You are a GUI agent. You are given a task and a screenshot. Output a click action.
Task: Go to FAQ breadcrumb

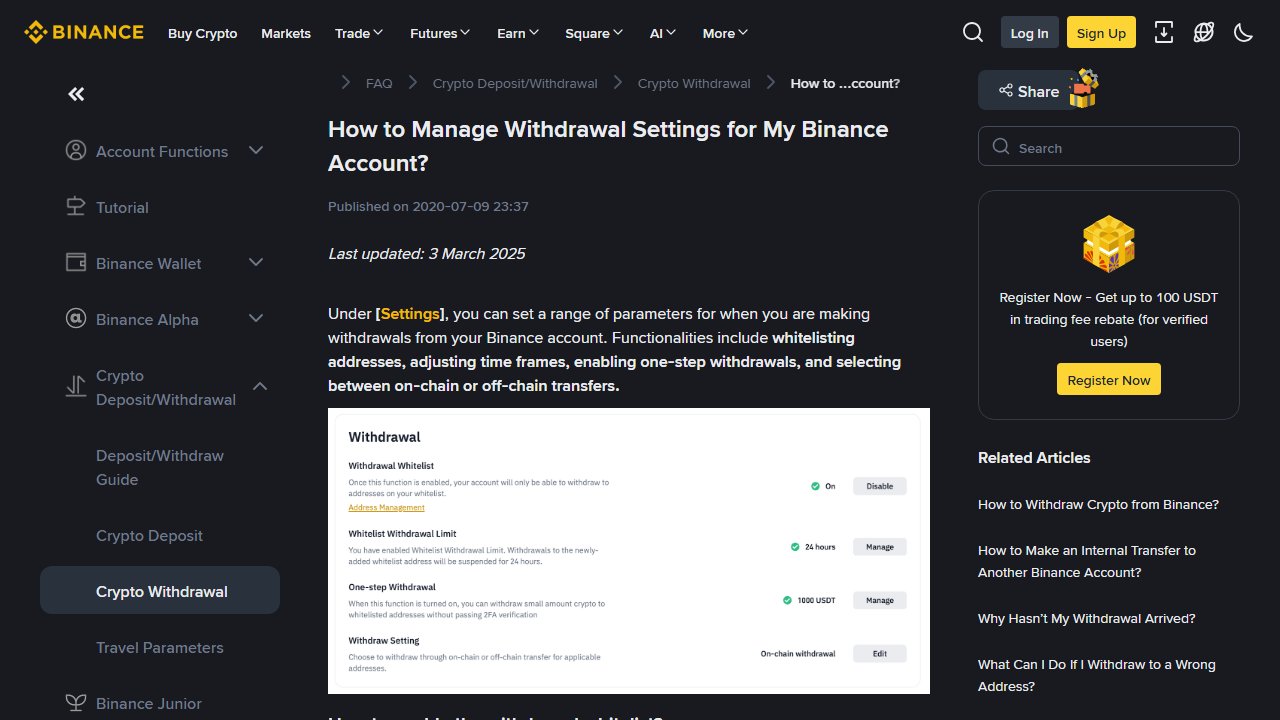pos(379,83)
